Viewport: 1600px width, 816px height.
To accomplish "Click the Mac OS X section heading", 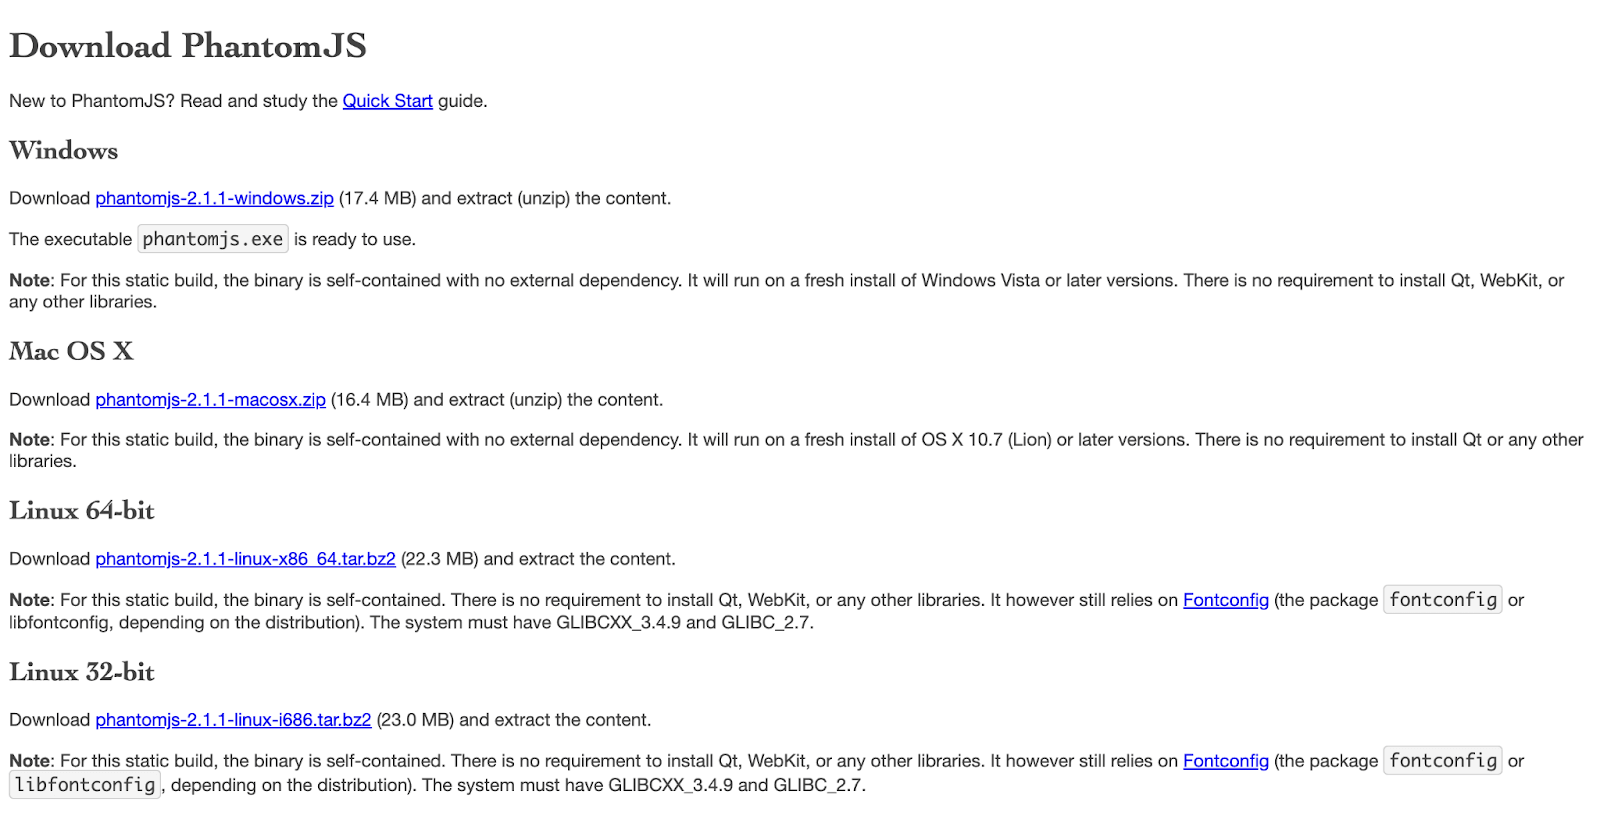I will coord(71,352).
